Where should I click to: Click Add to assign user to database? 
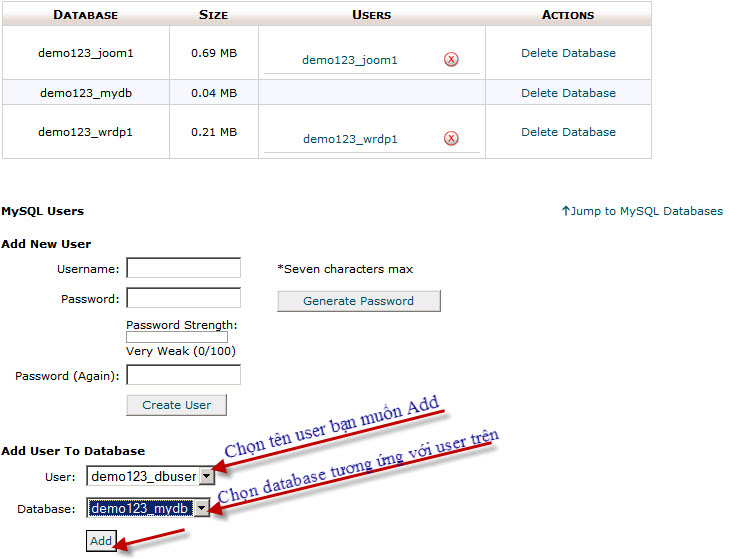101,541
